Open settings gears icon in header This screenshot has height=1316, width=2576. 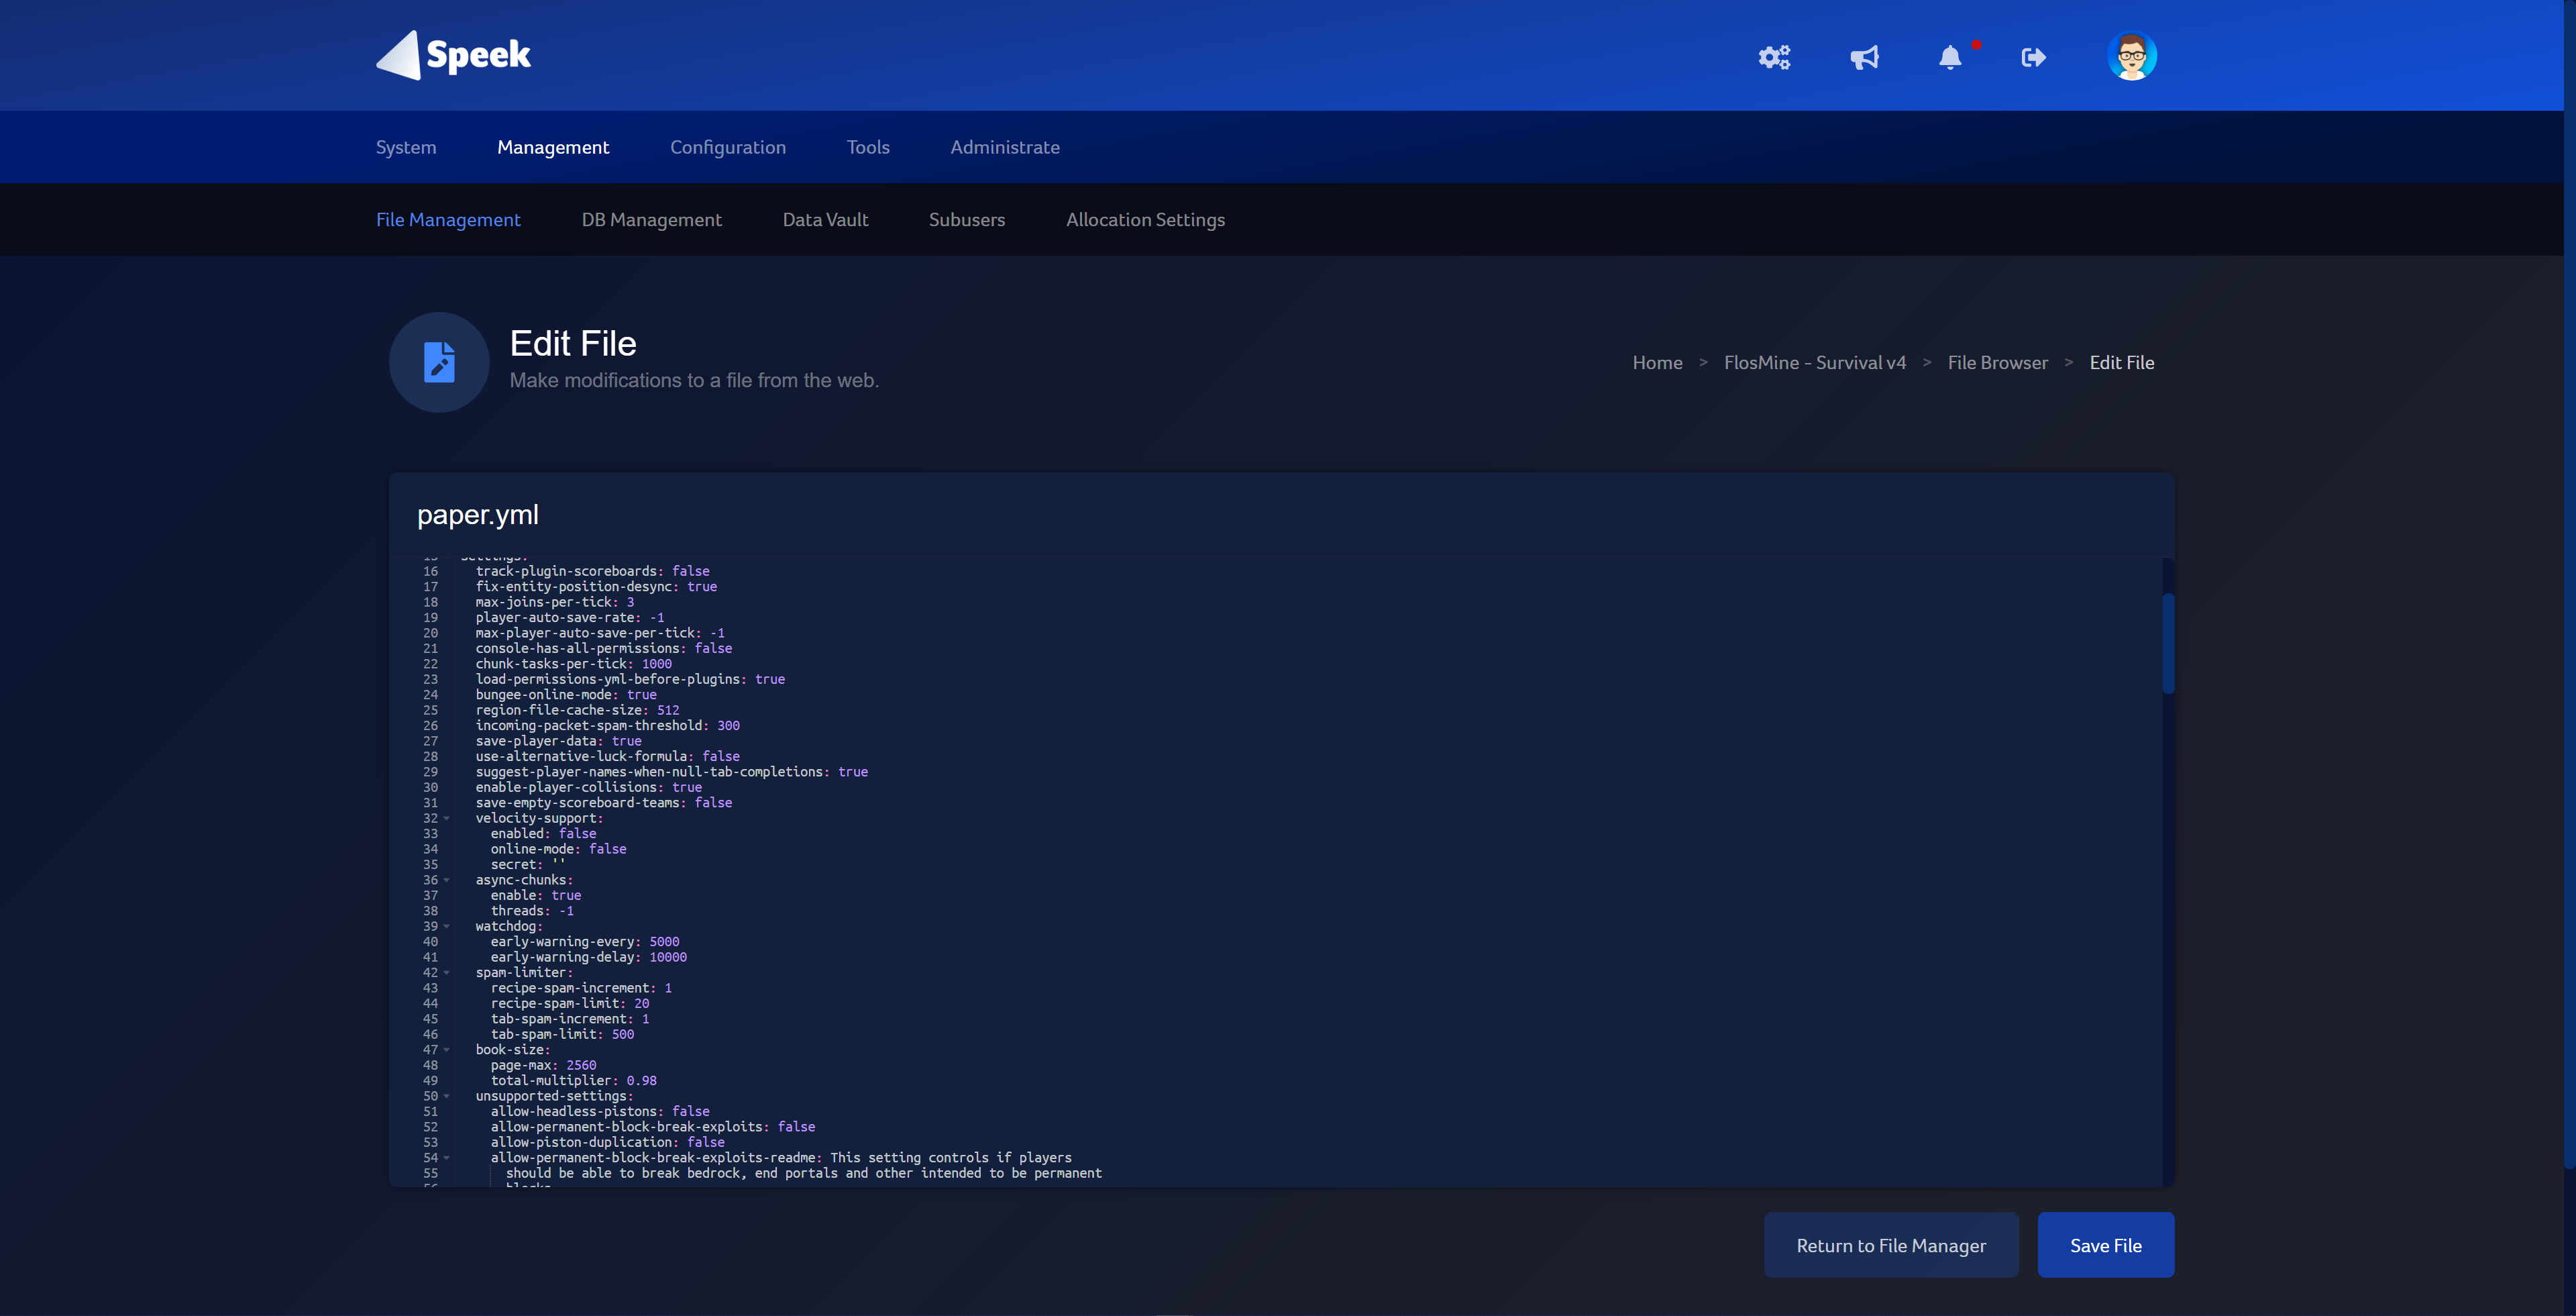pos(1774,57)
